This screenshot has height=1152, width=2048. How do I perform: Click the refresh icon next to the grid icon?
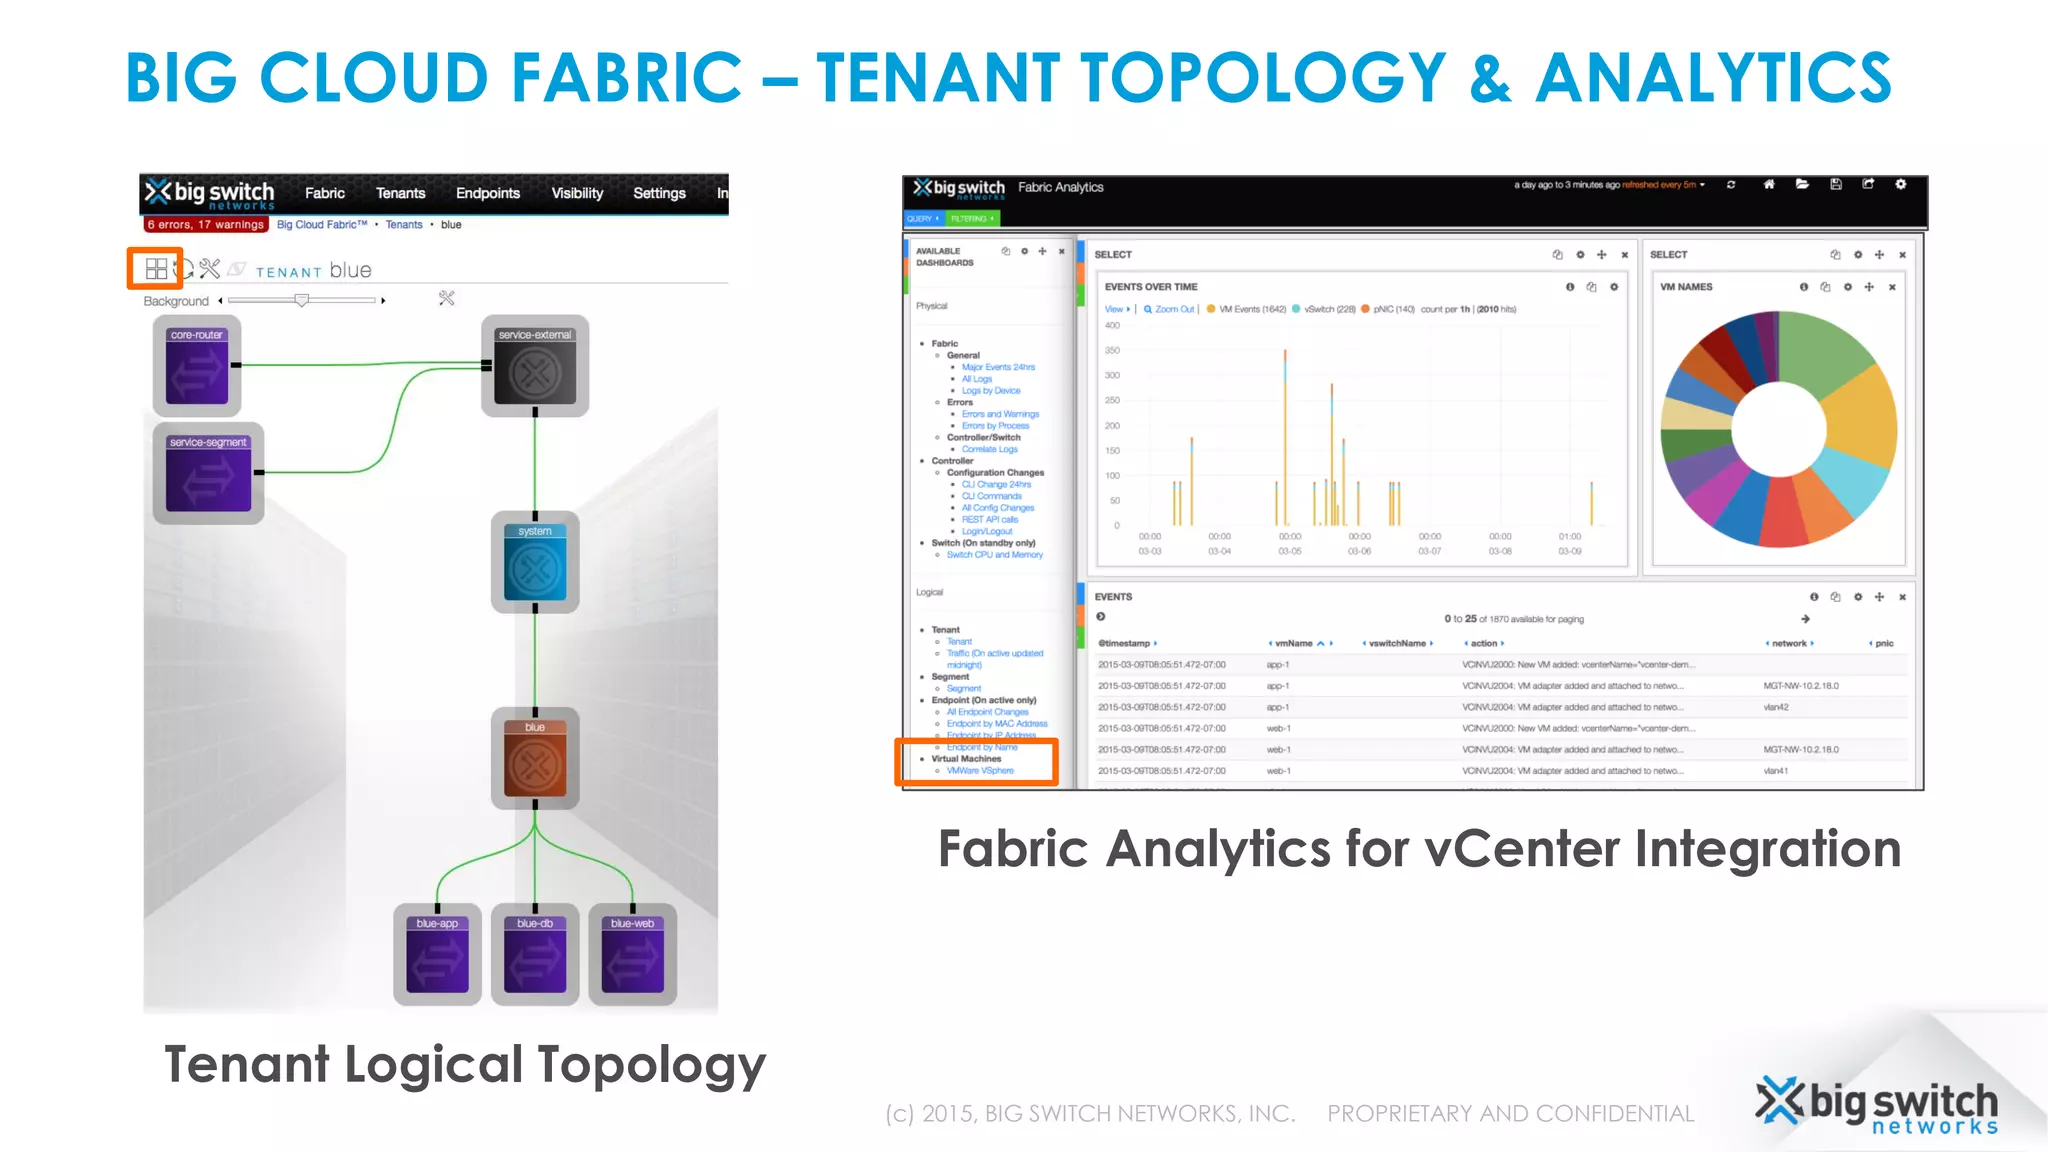coord(185,269)
